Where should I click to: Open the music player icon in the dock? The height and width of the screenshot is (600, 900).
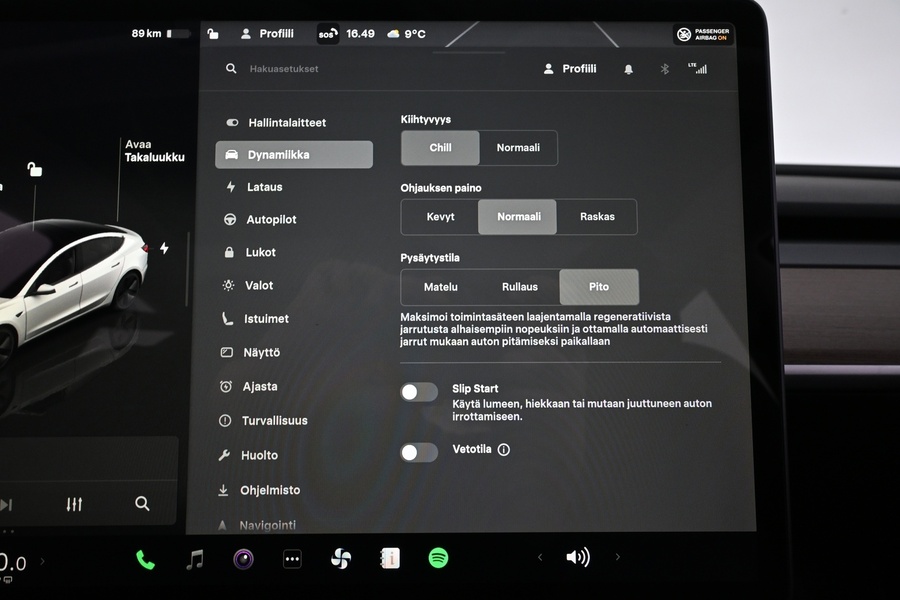click(194, 558)
